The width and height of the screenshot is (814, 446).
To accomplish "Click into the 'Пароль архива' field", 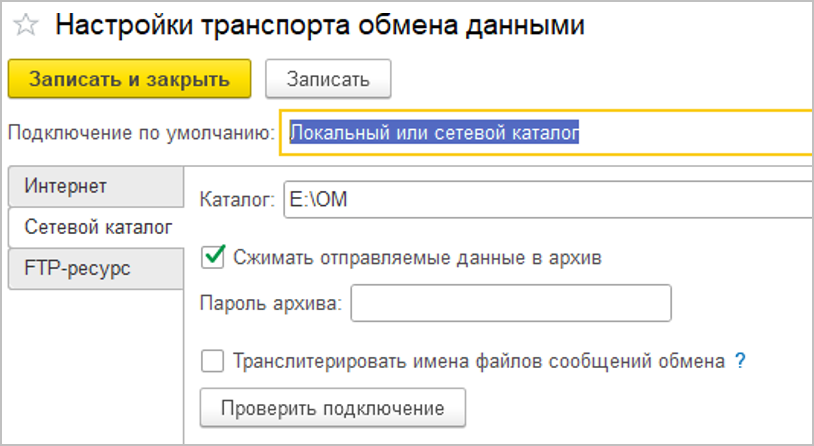I will pyautogui.click(x=510, y=304).
